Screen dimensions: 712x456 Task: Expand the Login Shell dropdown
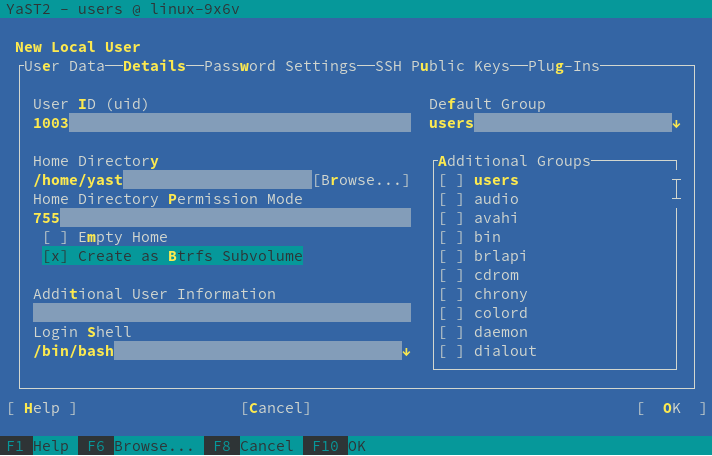[406, 351]
